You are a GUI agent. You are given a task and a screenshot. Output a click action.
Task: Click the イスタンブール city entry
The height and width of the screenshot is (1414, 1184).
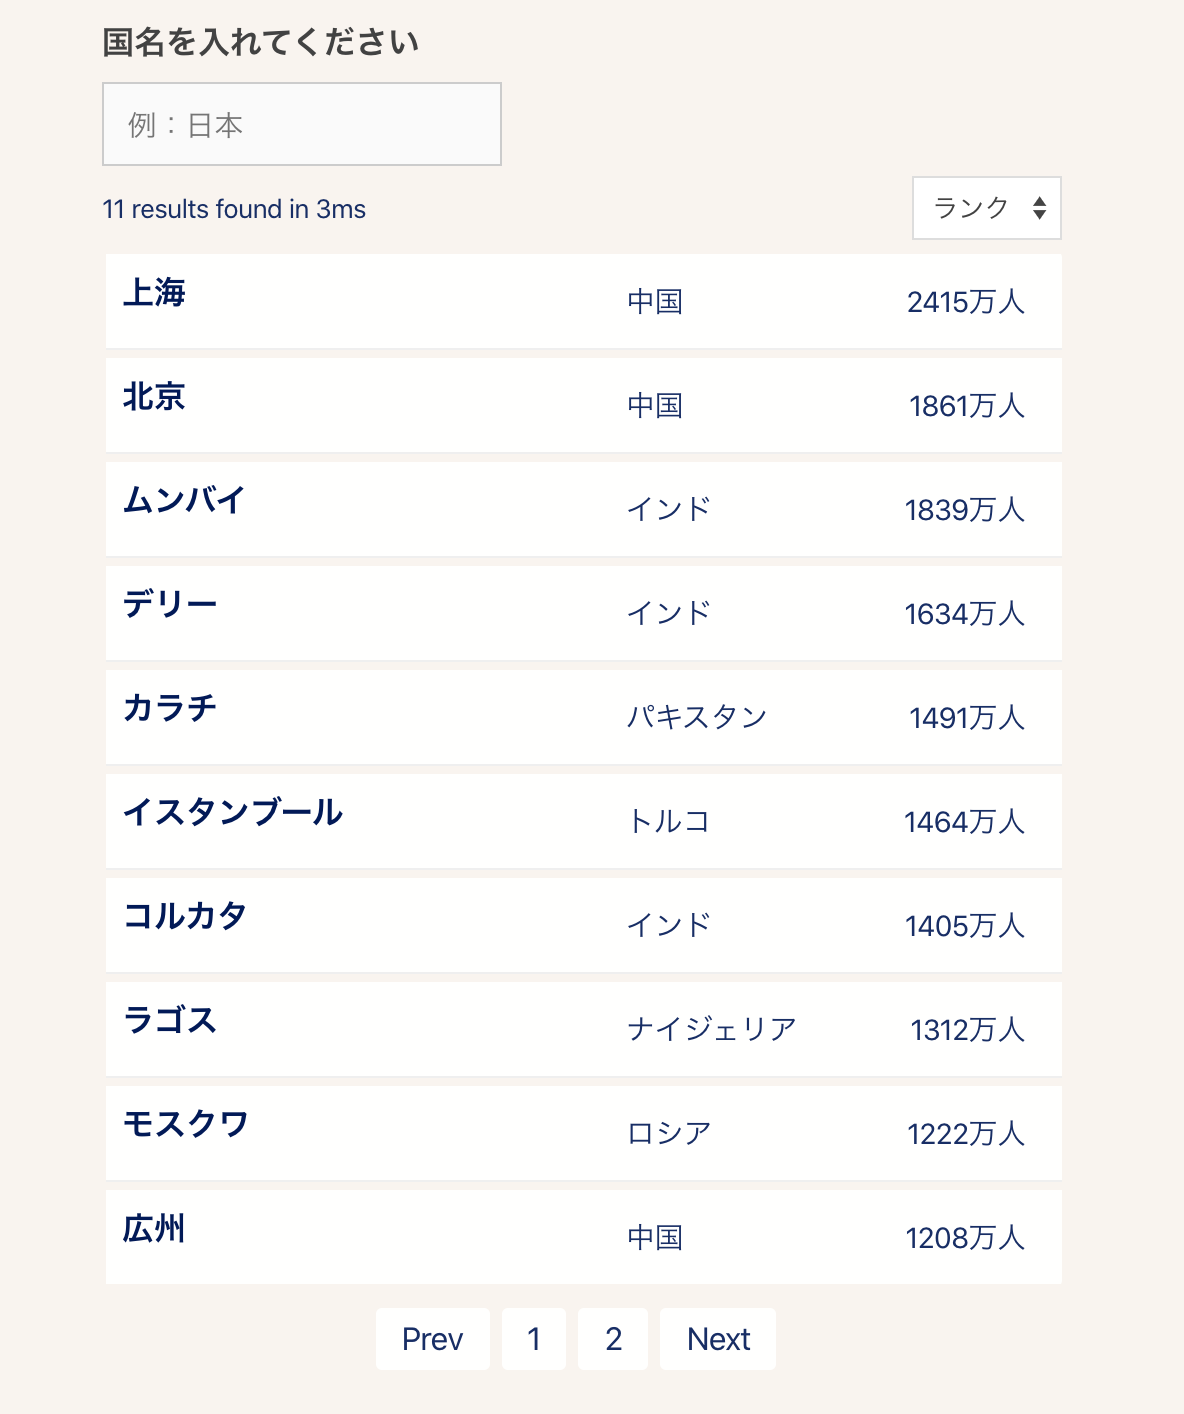(233, 812)
